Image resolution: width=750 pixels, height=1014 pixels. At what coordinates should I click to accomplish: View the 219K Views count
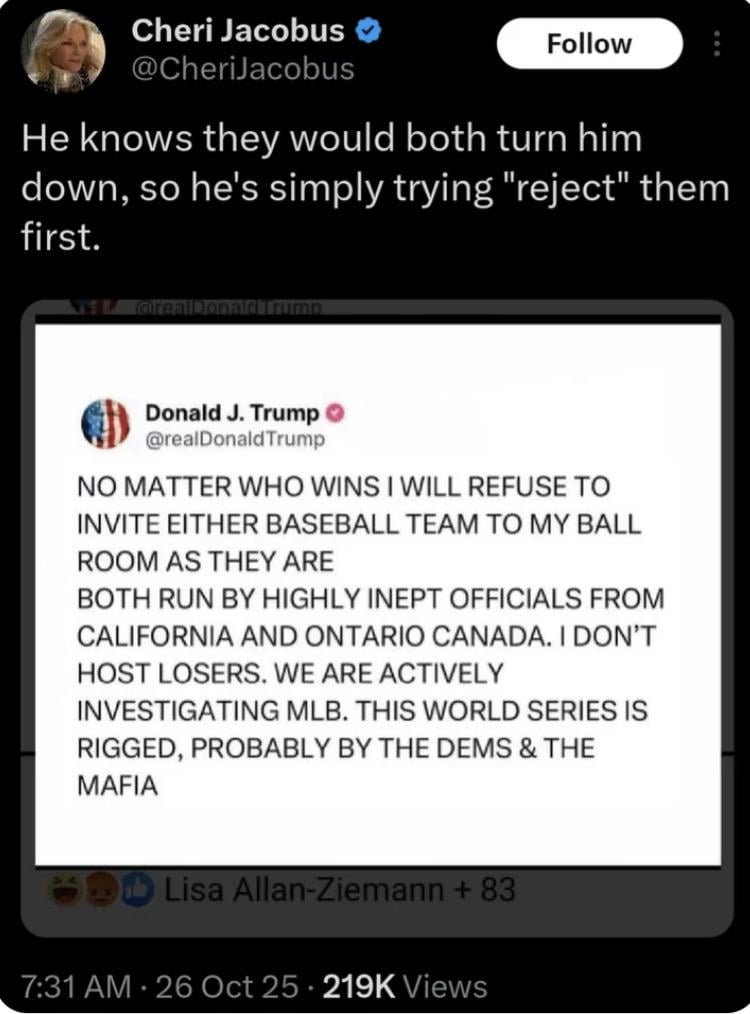pos(404,987)
